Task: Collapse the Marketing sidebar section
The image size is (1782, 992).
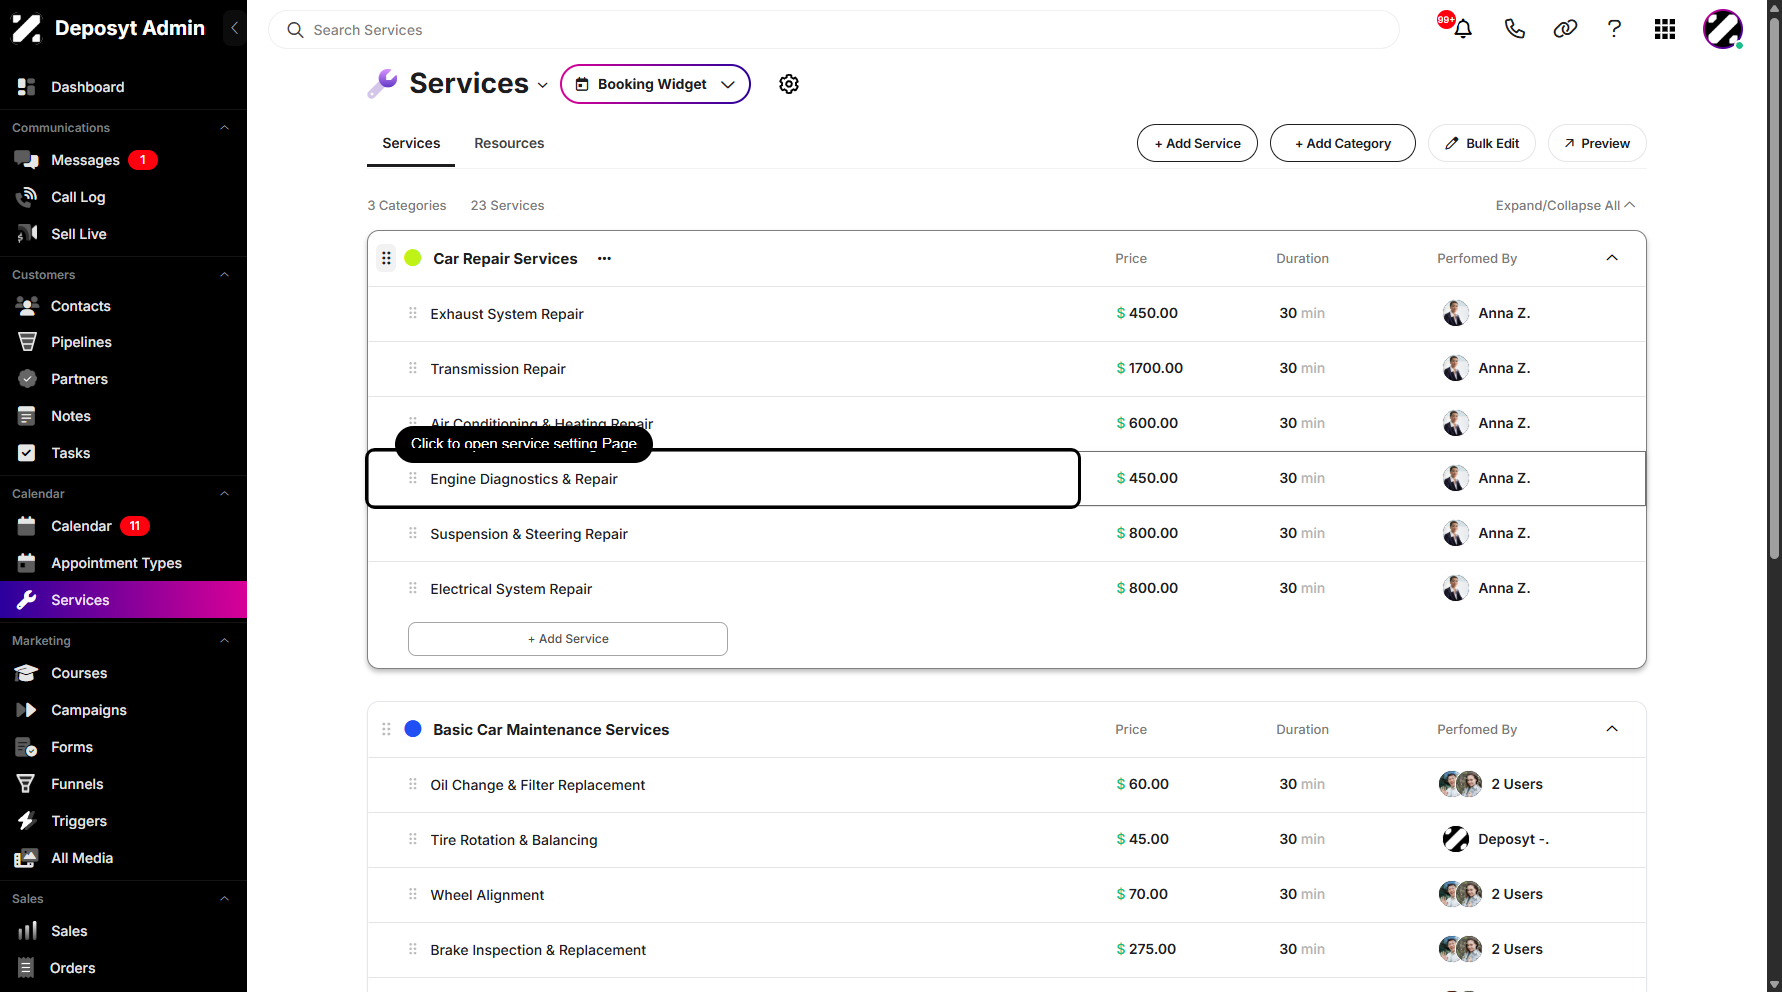Action: [x=224, y=641]
